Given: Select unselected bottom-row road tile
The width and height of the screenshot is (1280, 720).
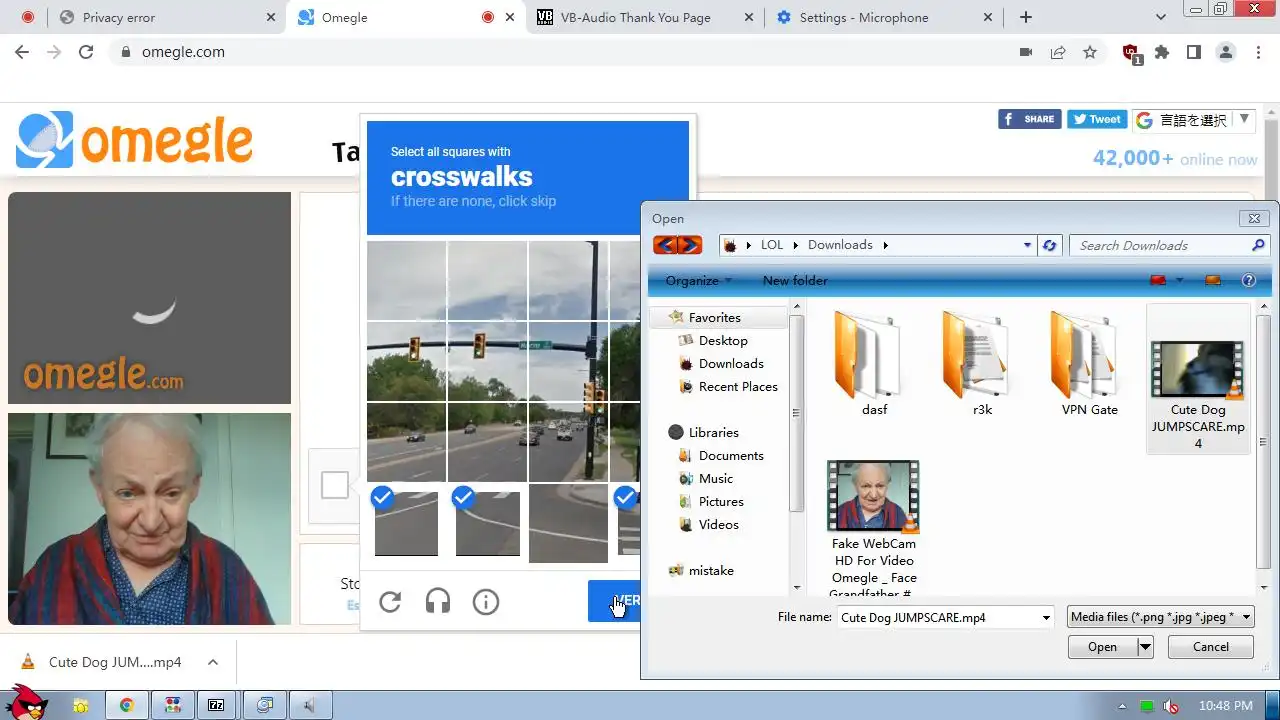Looking at the screenshot, I should 568,523.
